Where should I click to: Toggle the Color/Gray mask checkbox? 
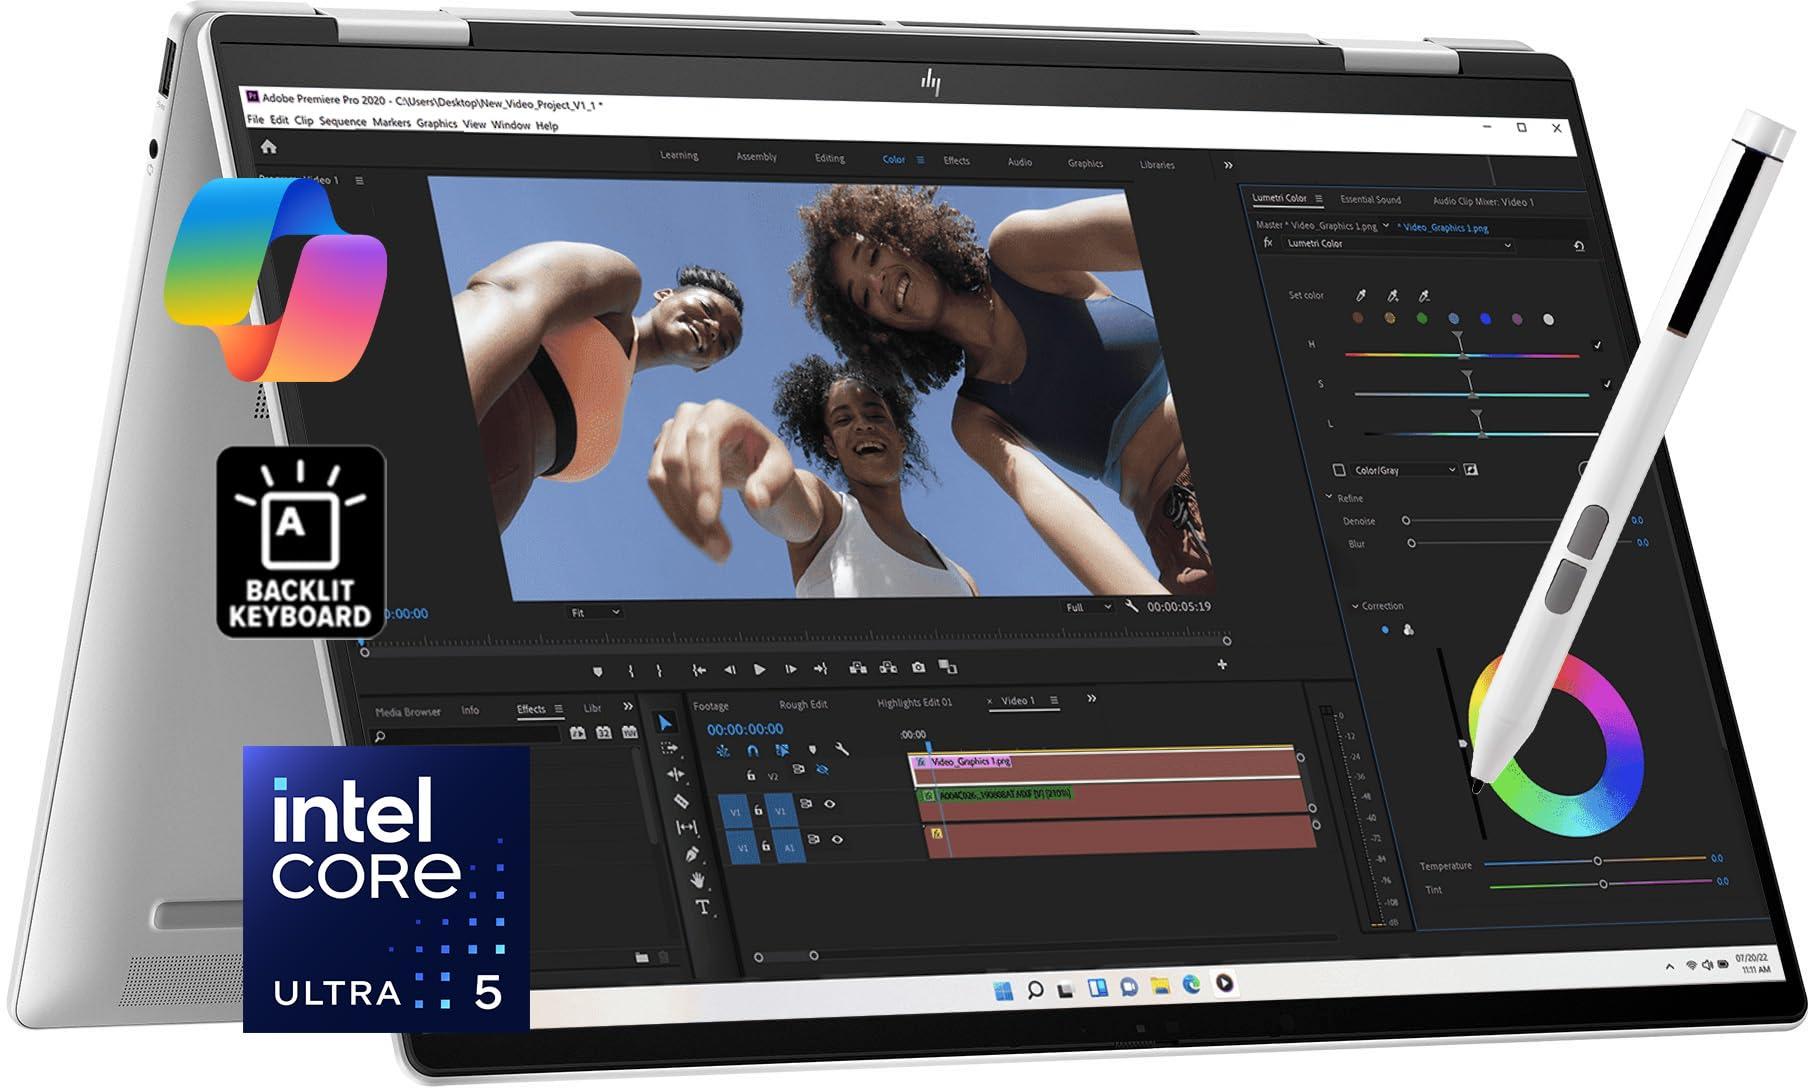[x=1339, y=469]
